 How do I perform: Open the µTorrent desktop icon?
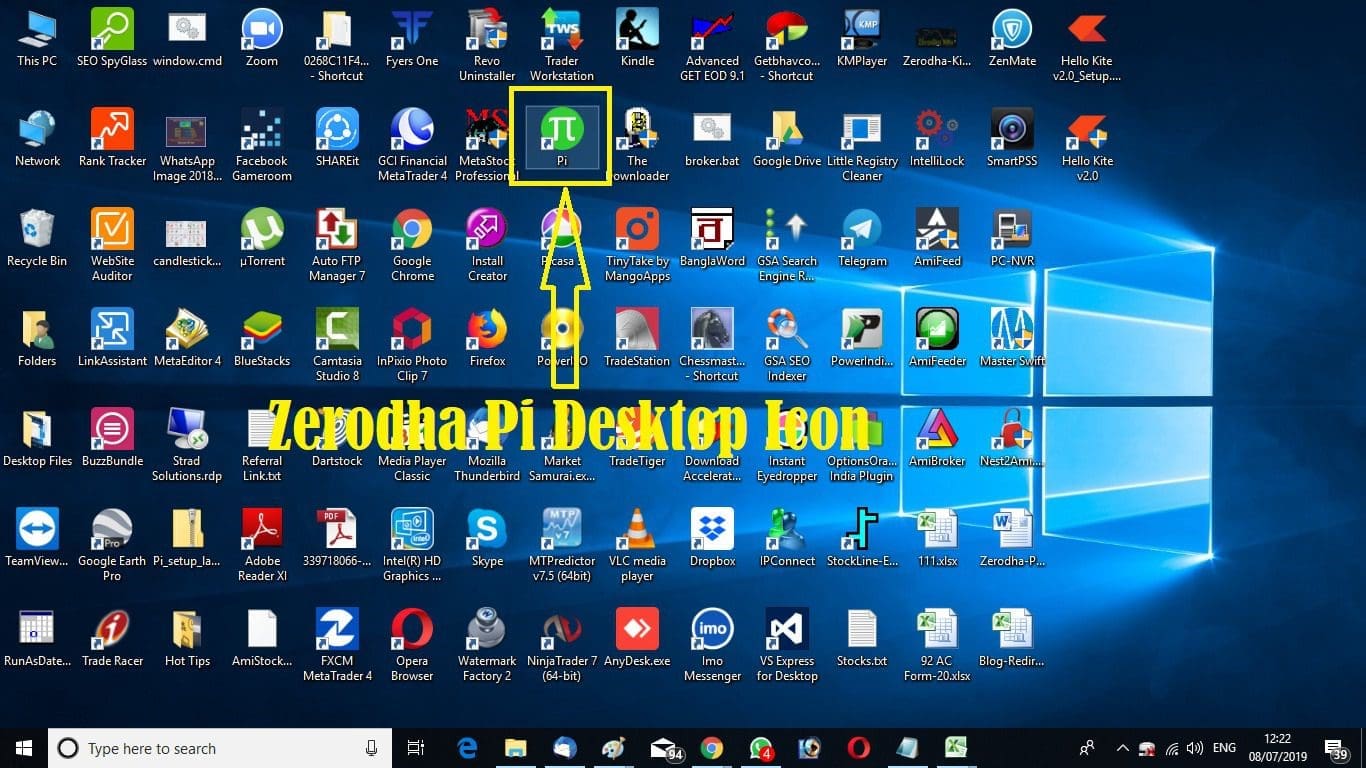[x=262, y=237]
